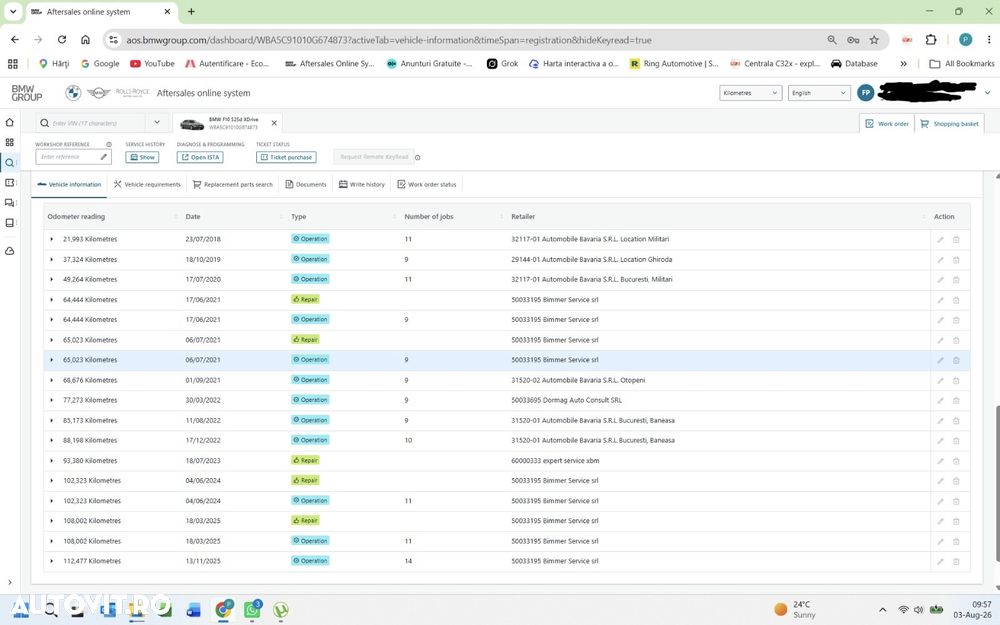Screen dimensions: 1000x625
Task: Click the edit pencil for 21,993 Kilometres row
Action: [940, 240]
